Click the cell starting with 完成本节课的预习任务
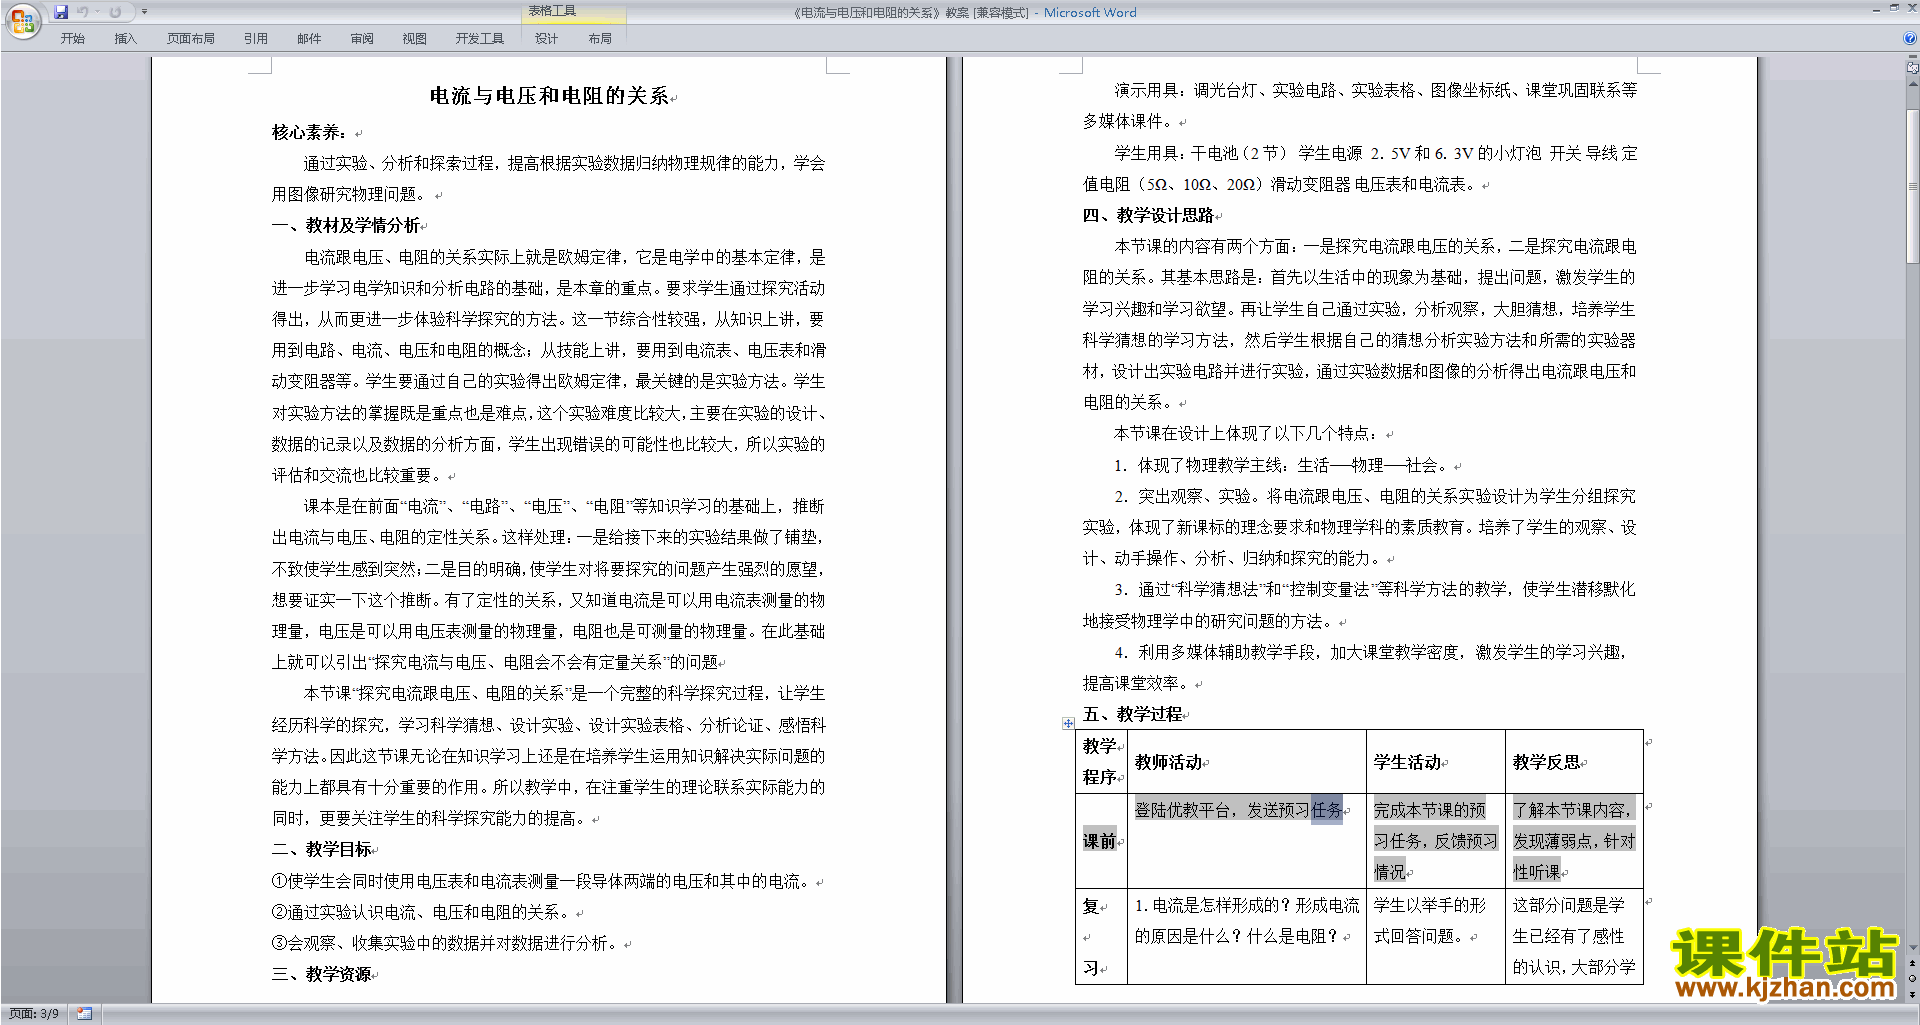 click(x=1435, y=841)
